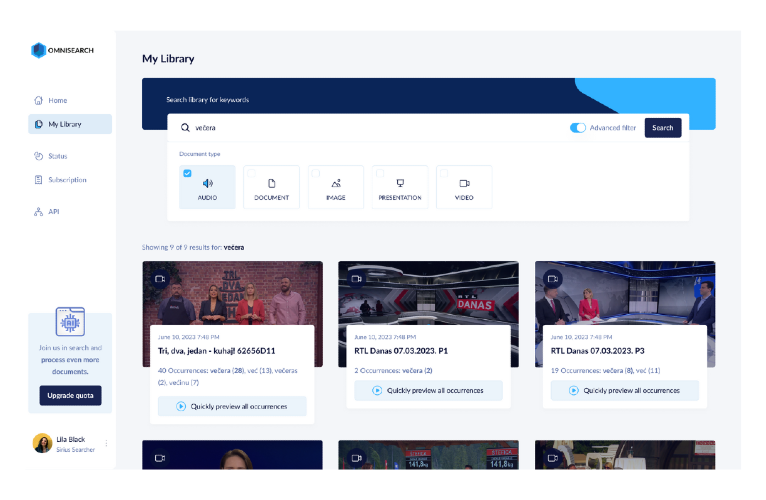This screenshot has height=500, width=766.
Task: Click title 'RTL Danas 07.03.2023. P3'
Action: click(597, 351)
